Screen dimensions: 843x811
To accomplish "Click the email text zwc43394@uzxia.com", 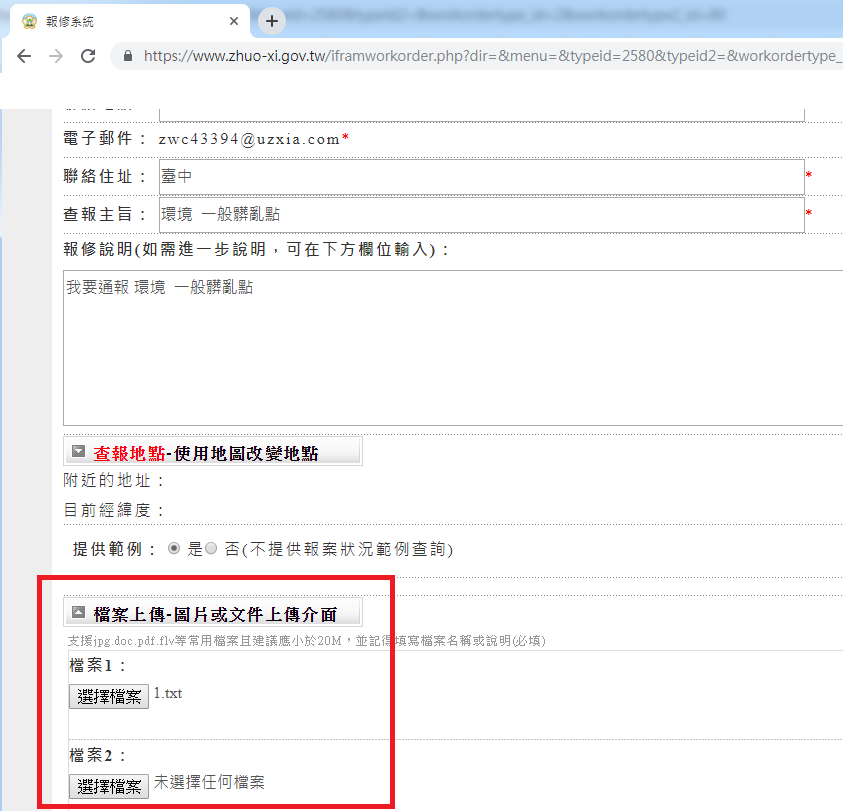I will pyautogui.click(x=249, y=139).
